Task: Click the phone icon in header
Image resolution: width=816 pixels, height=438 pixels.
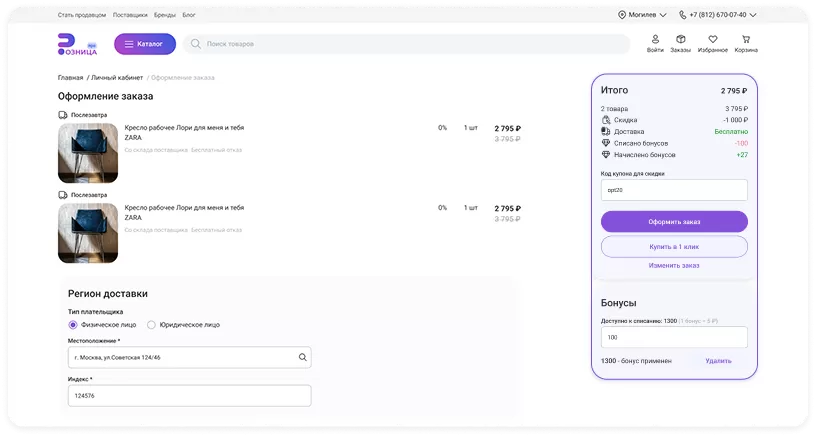Action: pyautogui.click(x=683, y=16)
